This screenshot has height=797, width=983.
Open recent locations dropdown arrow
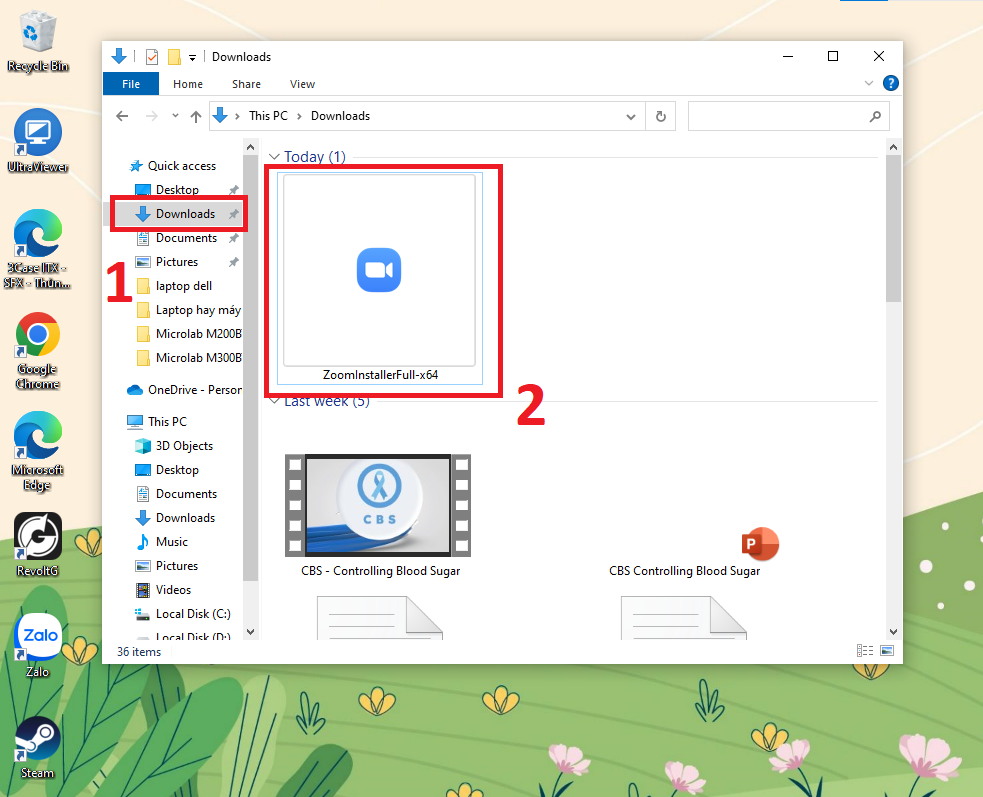click(175, 116)
